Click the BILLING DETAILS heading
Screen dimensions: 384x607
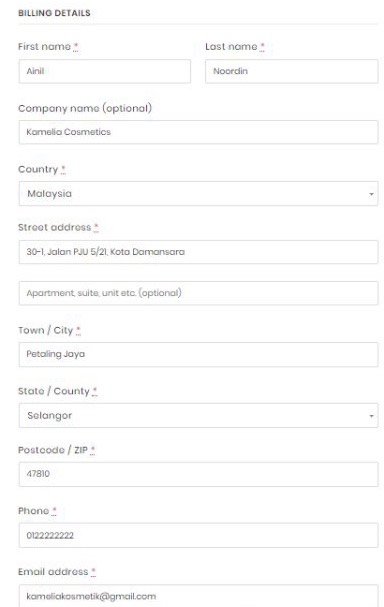pyautogui.click(x=54, y=13)
